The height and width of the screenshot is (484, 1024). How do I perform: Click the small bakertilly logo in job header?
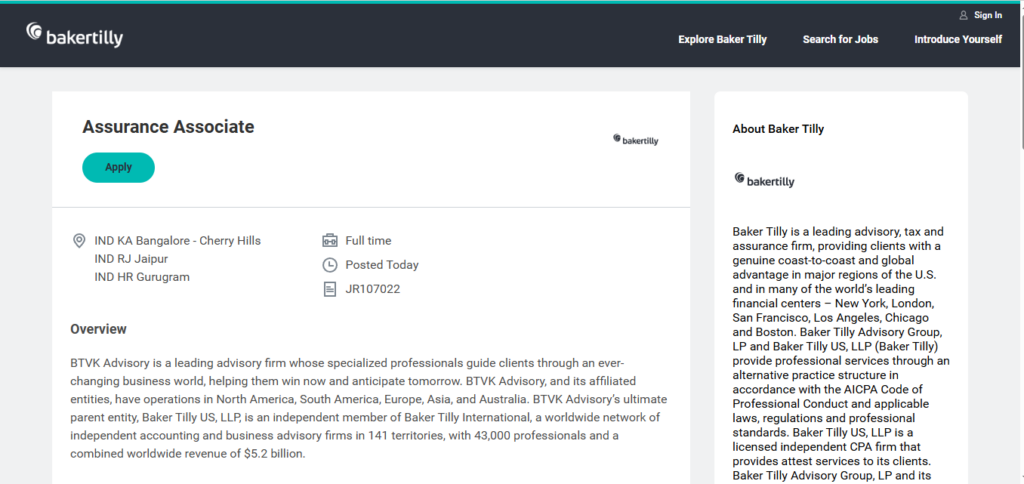[635, 139]
